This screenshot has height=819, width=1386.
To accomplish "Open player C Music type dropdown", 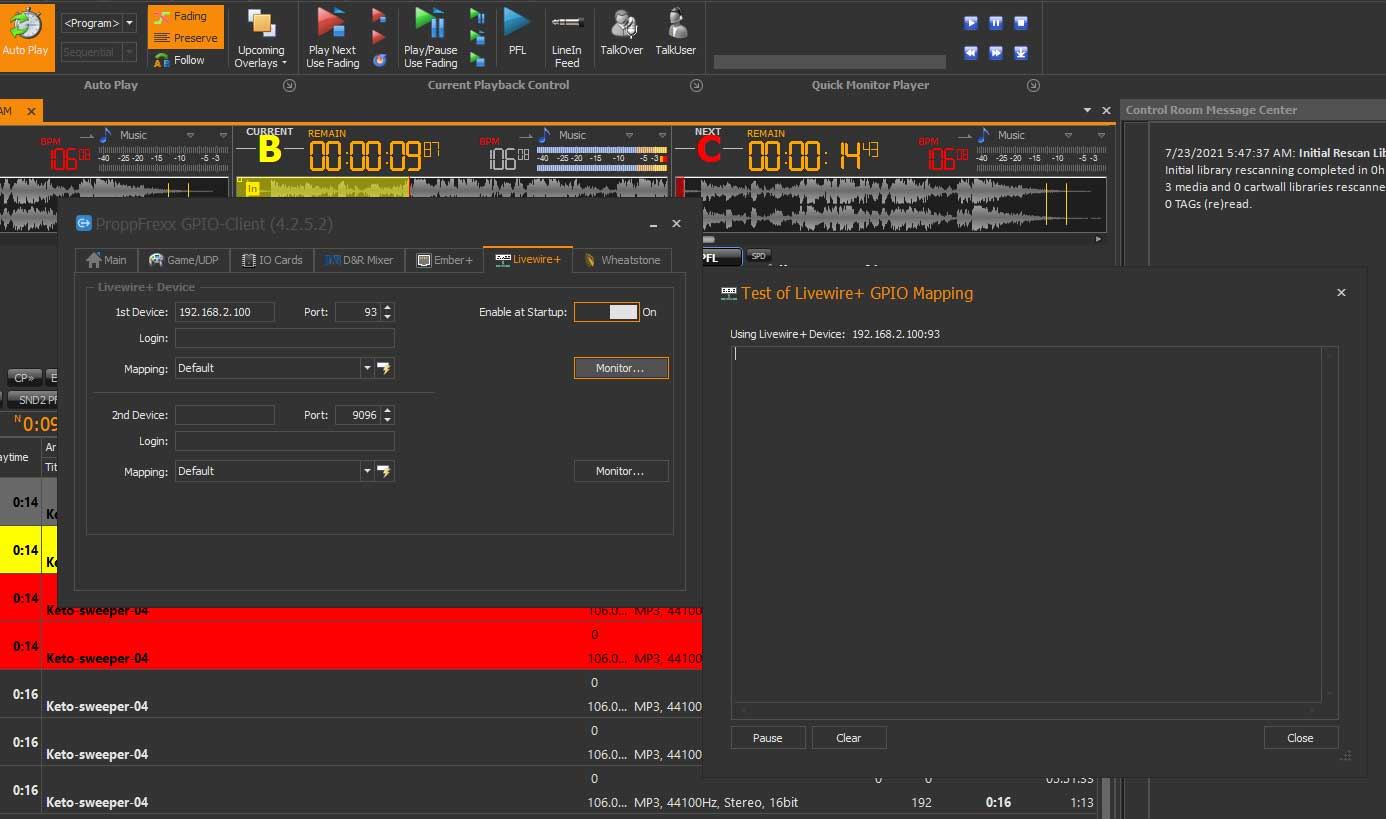I will (x=1068, y=135).
